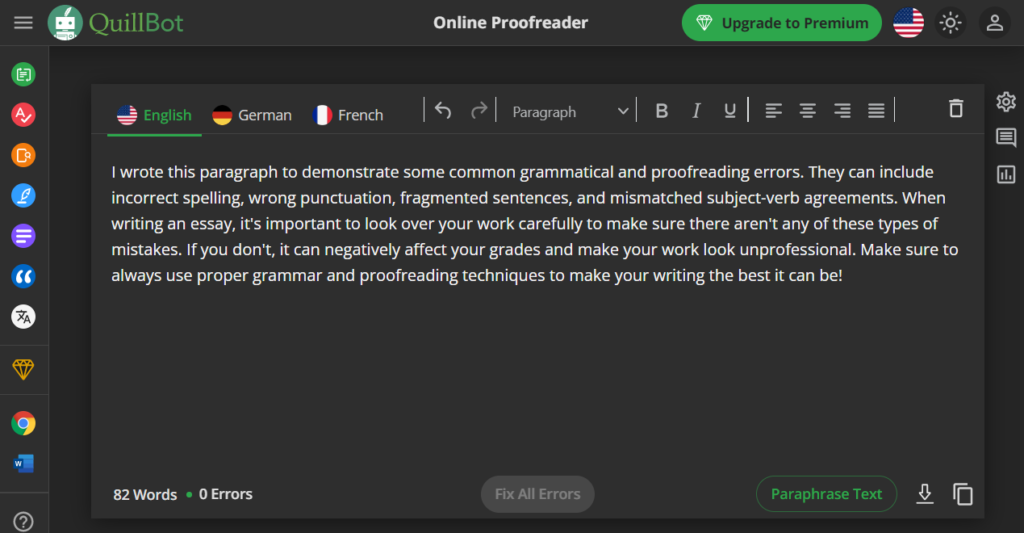Click the US flag language selector
Screen dimensions: 1024x533
(908, 23)
